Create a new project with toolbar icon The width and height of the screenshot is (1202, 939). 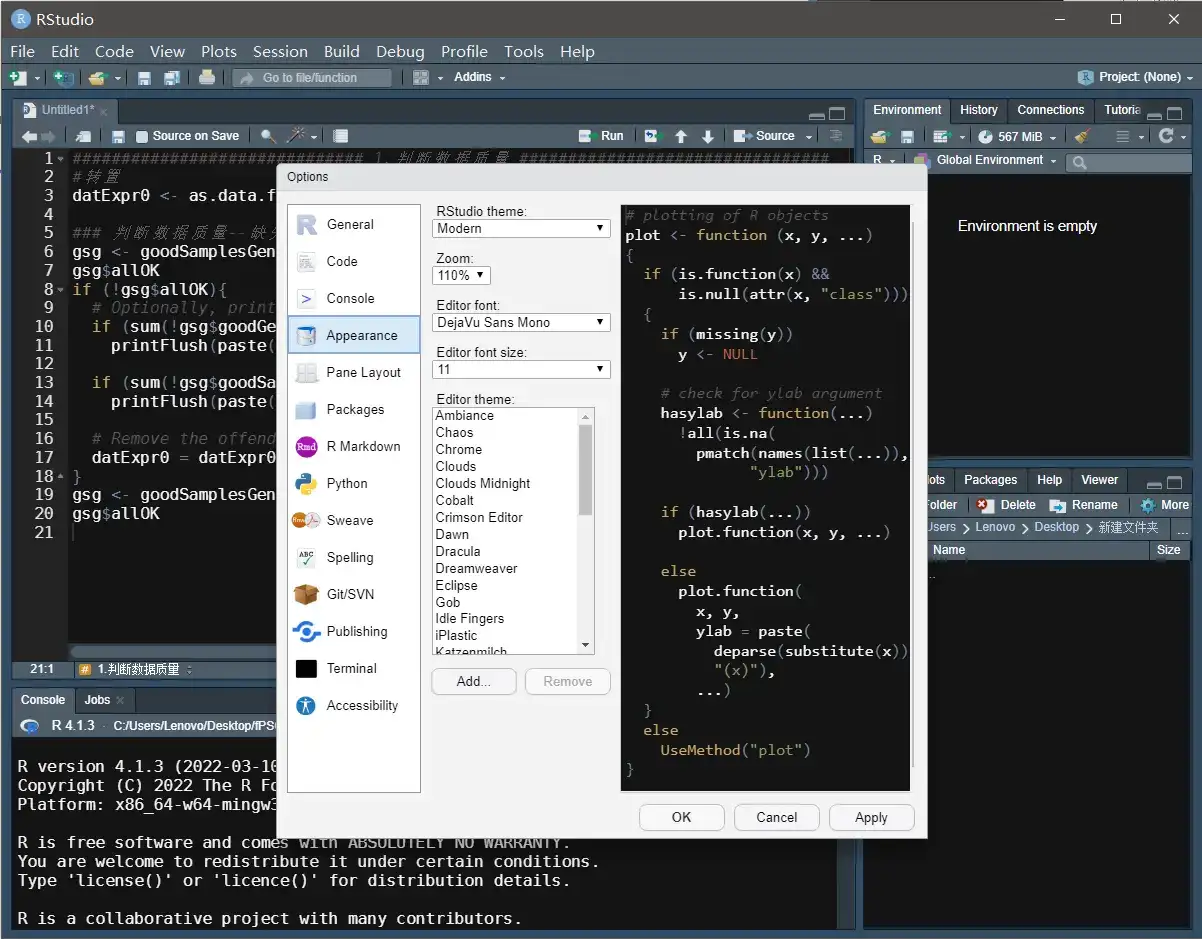tap(63, 77)
